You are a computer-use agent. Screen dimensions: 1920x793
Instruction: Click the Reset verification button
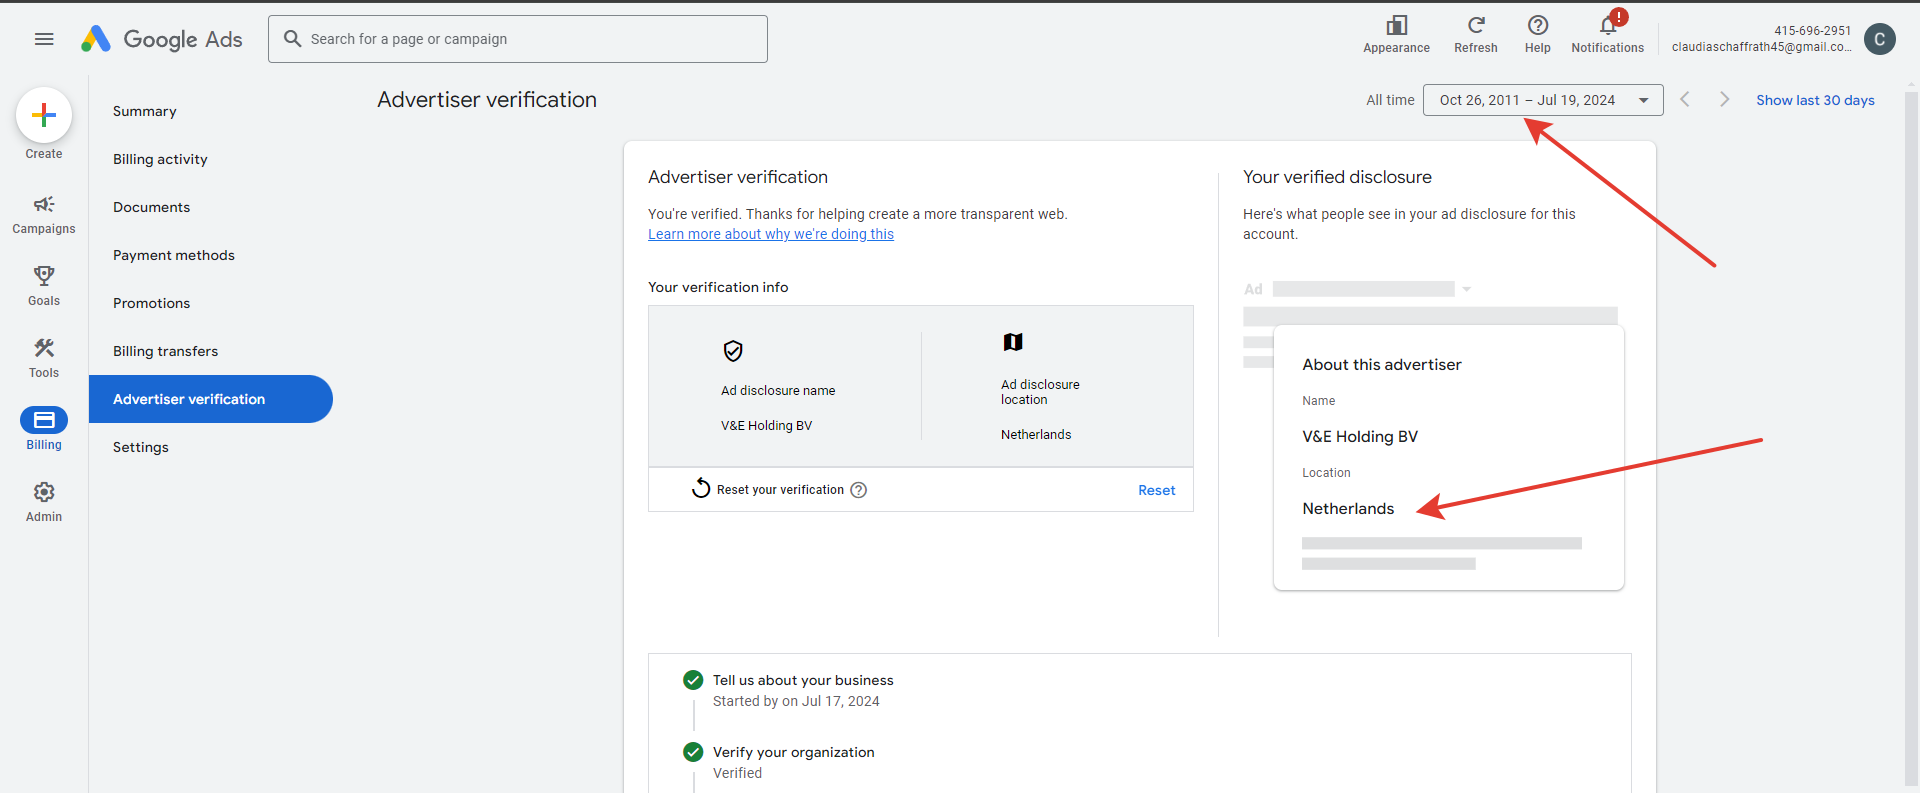pyautogui.click(x=1156, y=490)
